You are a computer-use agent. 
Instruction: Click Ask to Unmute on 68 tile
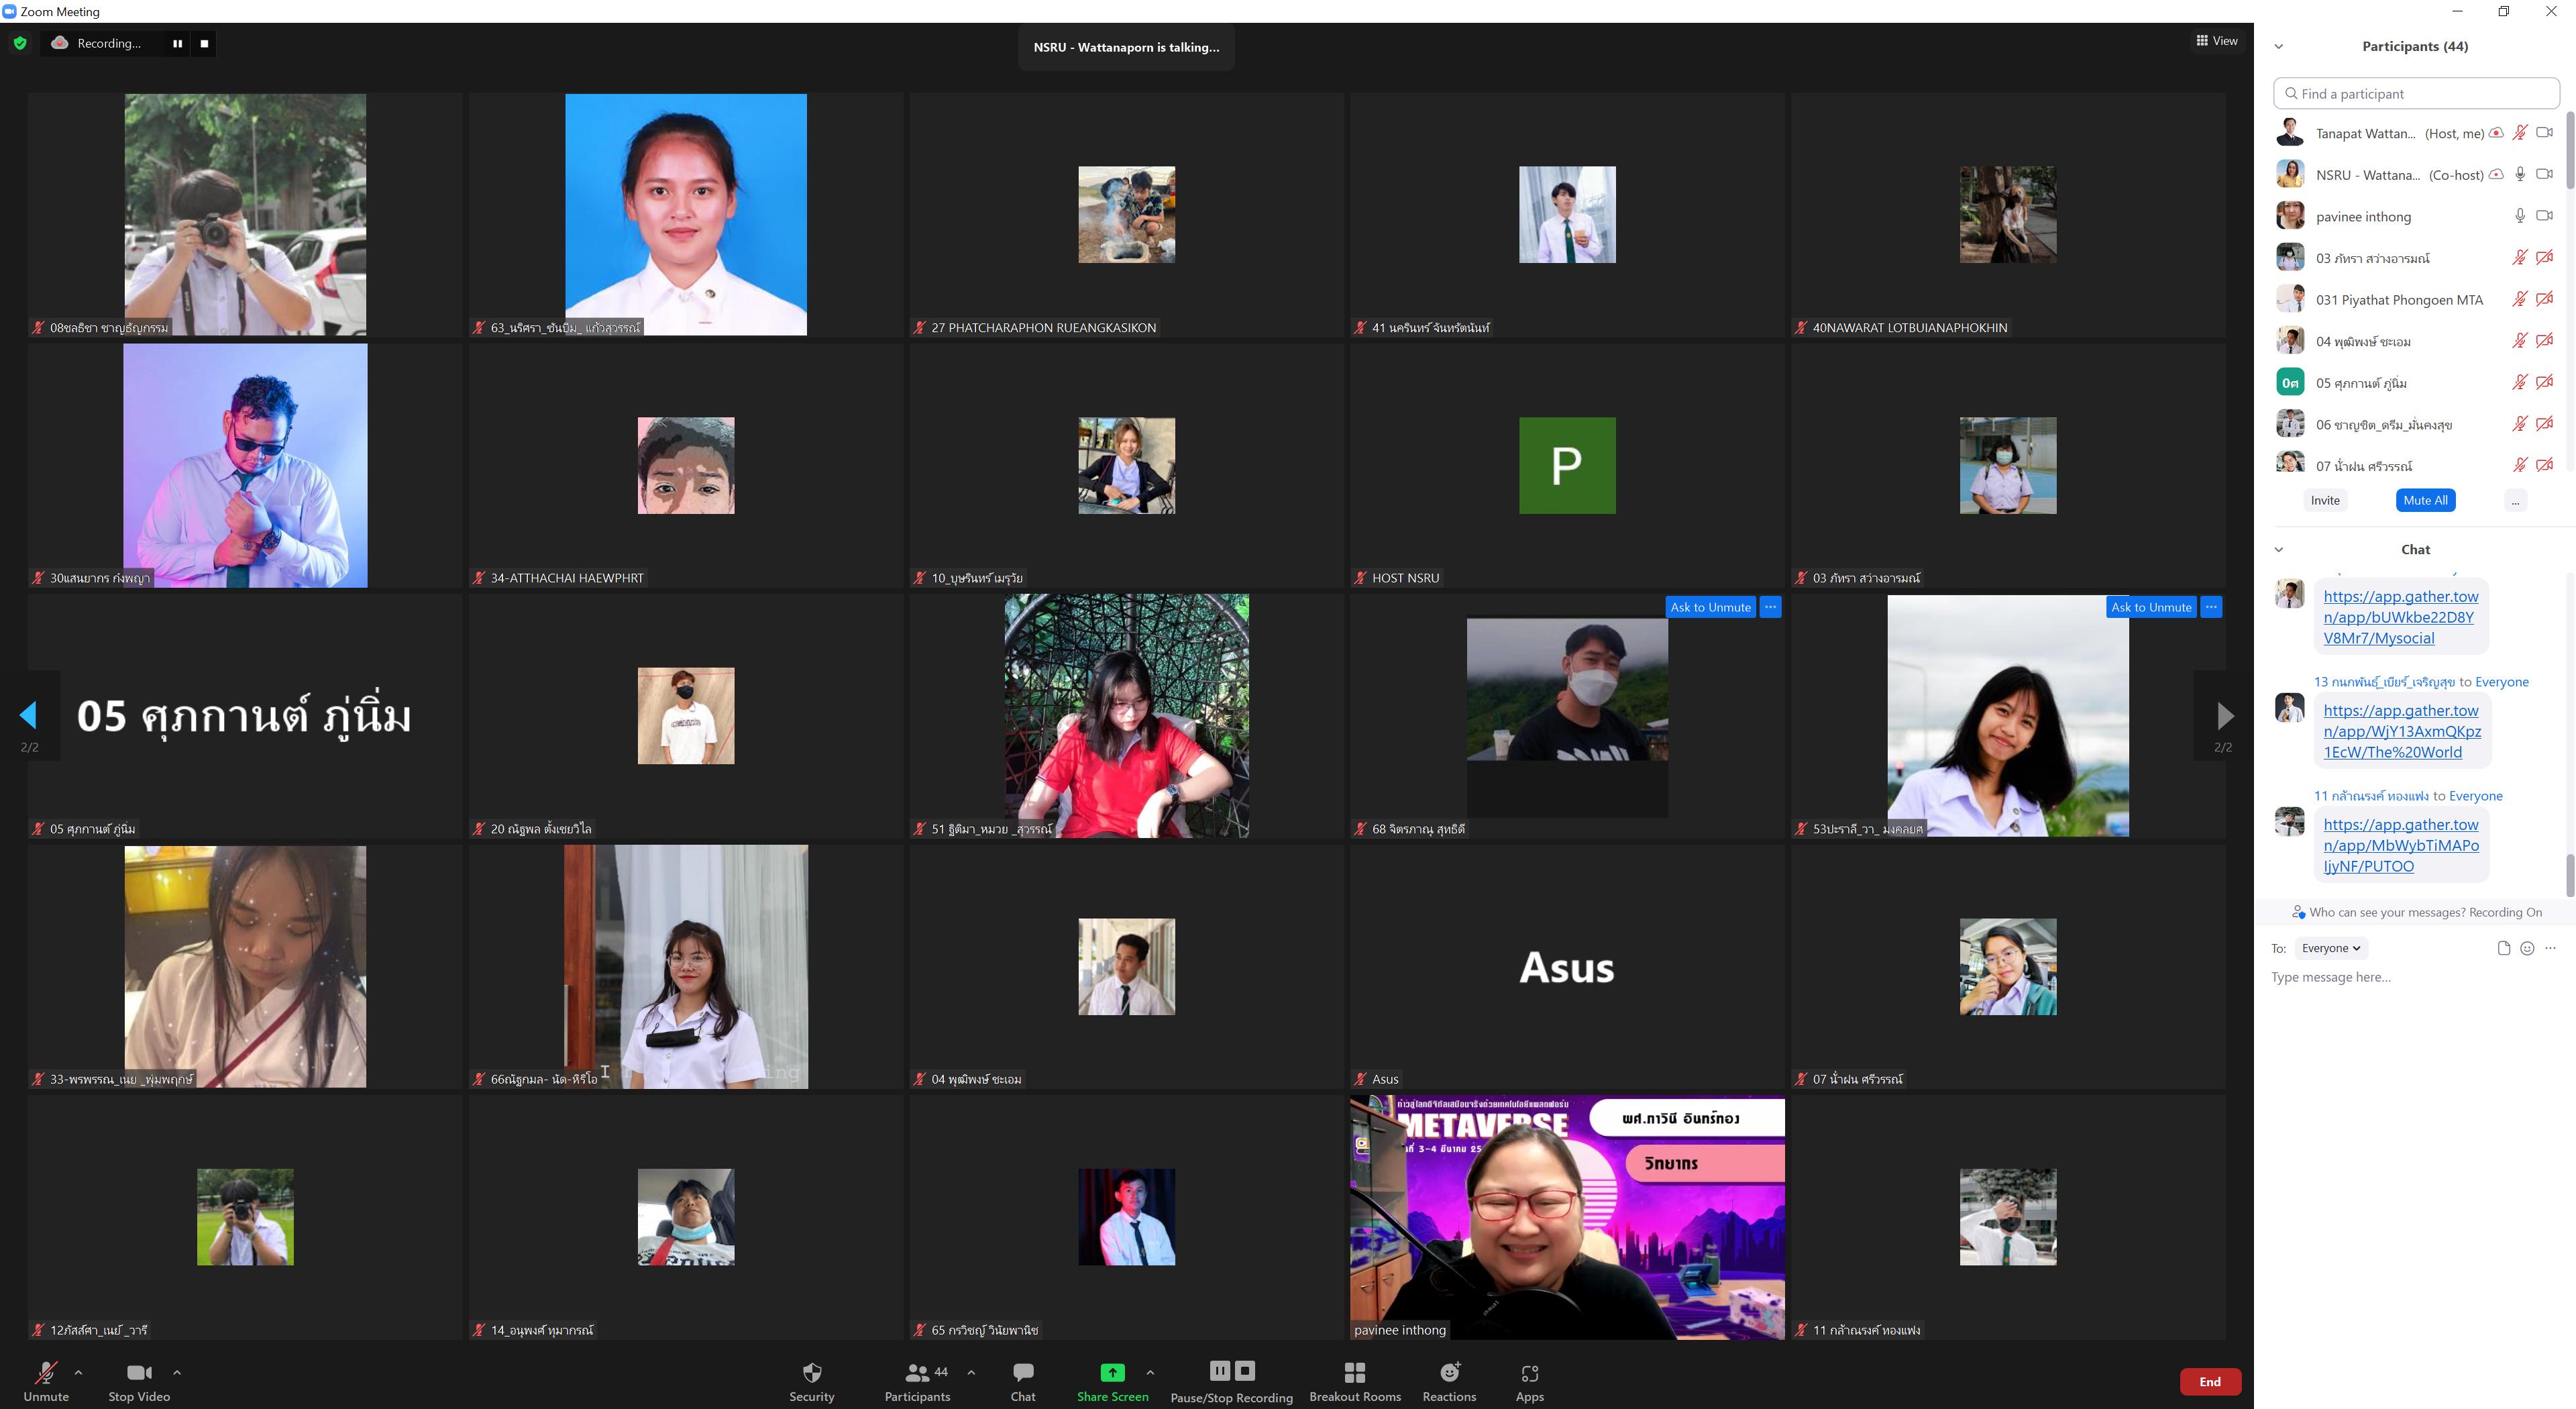[x=1710, y=607]
